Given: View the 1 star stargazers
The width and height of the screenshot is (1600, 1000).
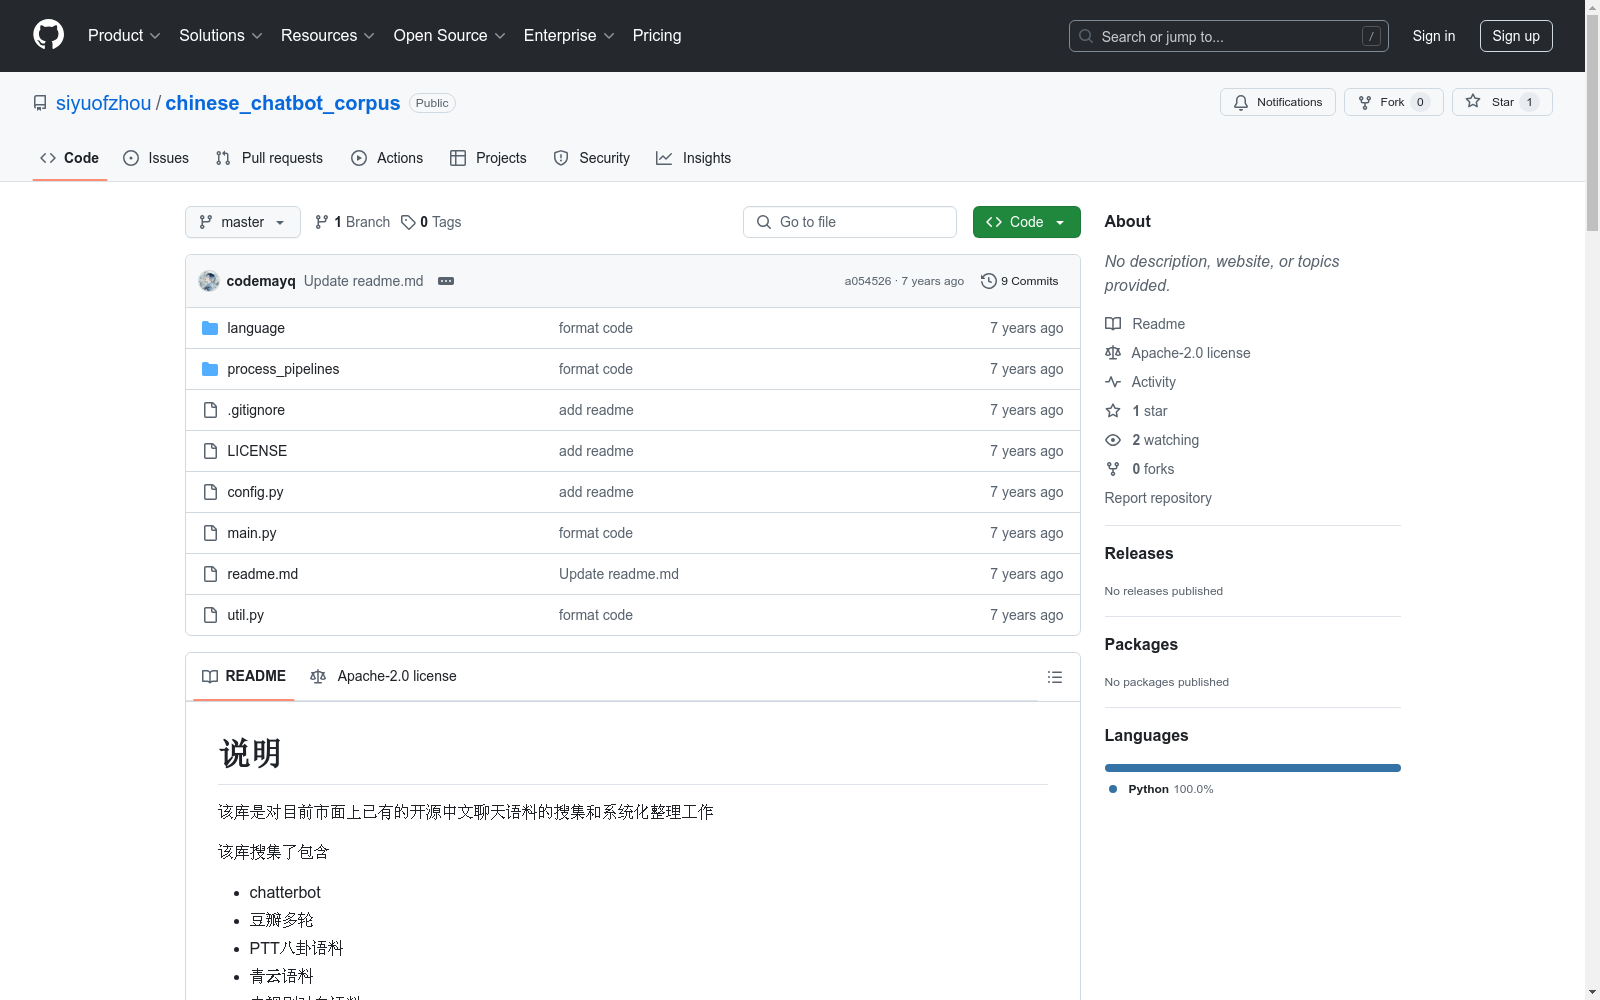Looking at the screenshot, I should [x=1136, y=411].
